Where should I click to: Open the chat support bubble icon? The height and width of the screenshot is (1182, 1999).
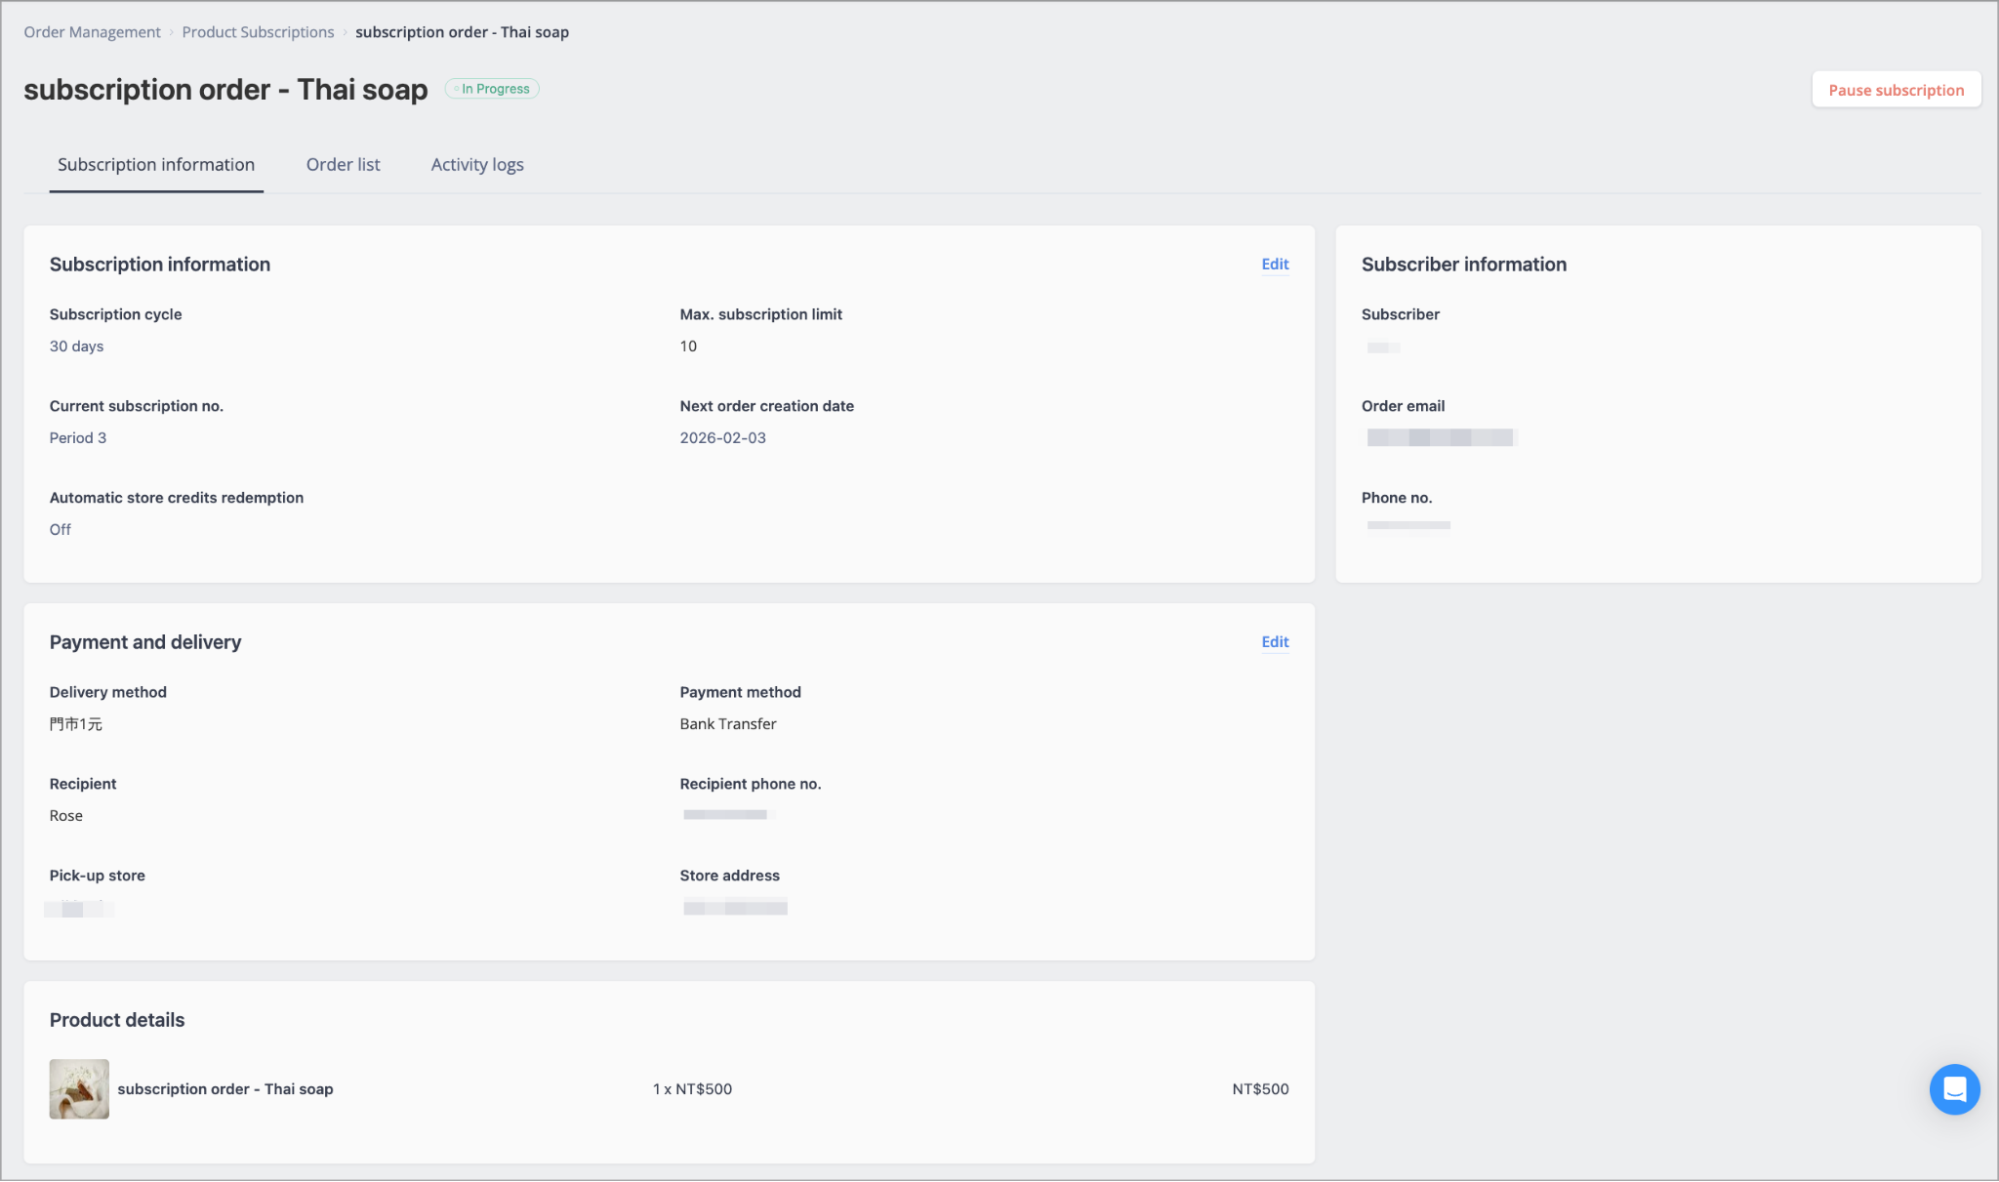(1954, 1089)
